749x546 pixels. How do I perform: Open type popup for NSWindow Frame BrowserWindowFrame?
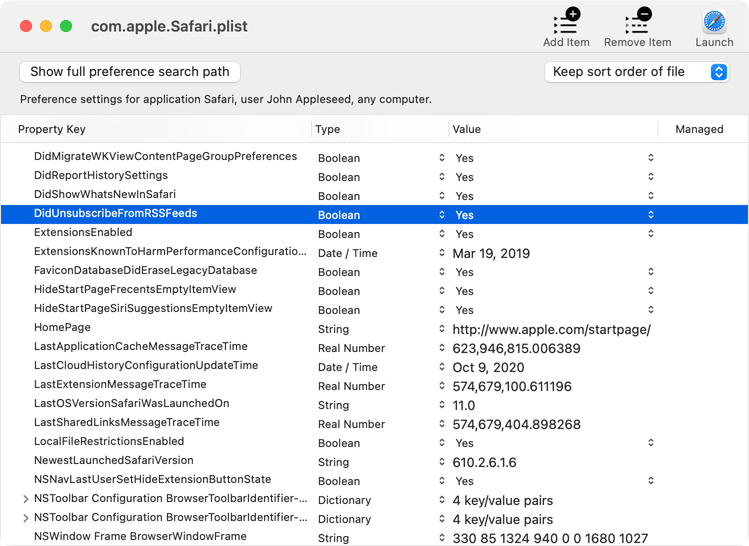point(442,537)
